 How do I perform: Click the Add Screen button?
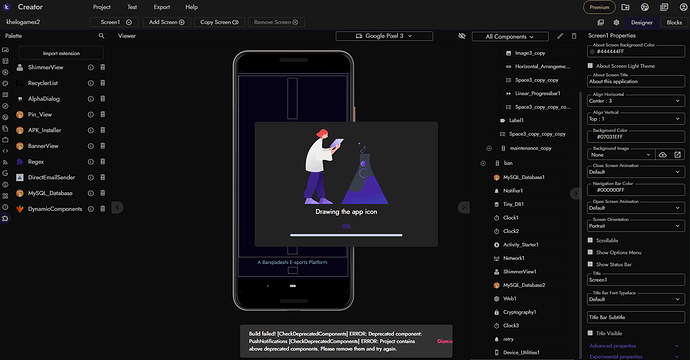click(167, 22)
